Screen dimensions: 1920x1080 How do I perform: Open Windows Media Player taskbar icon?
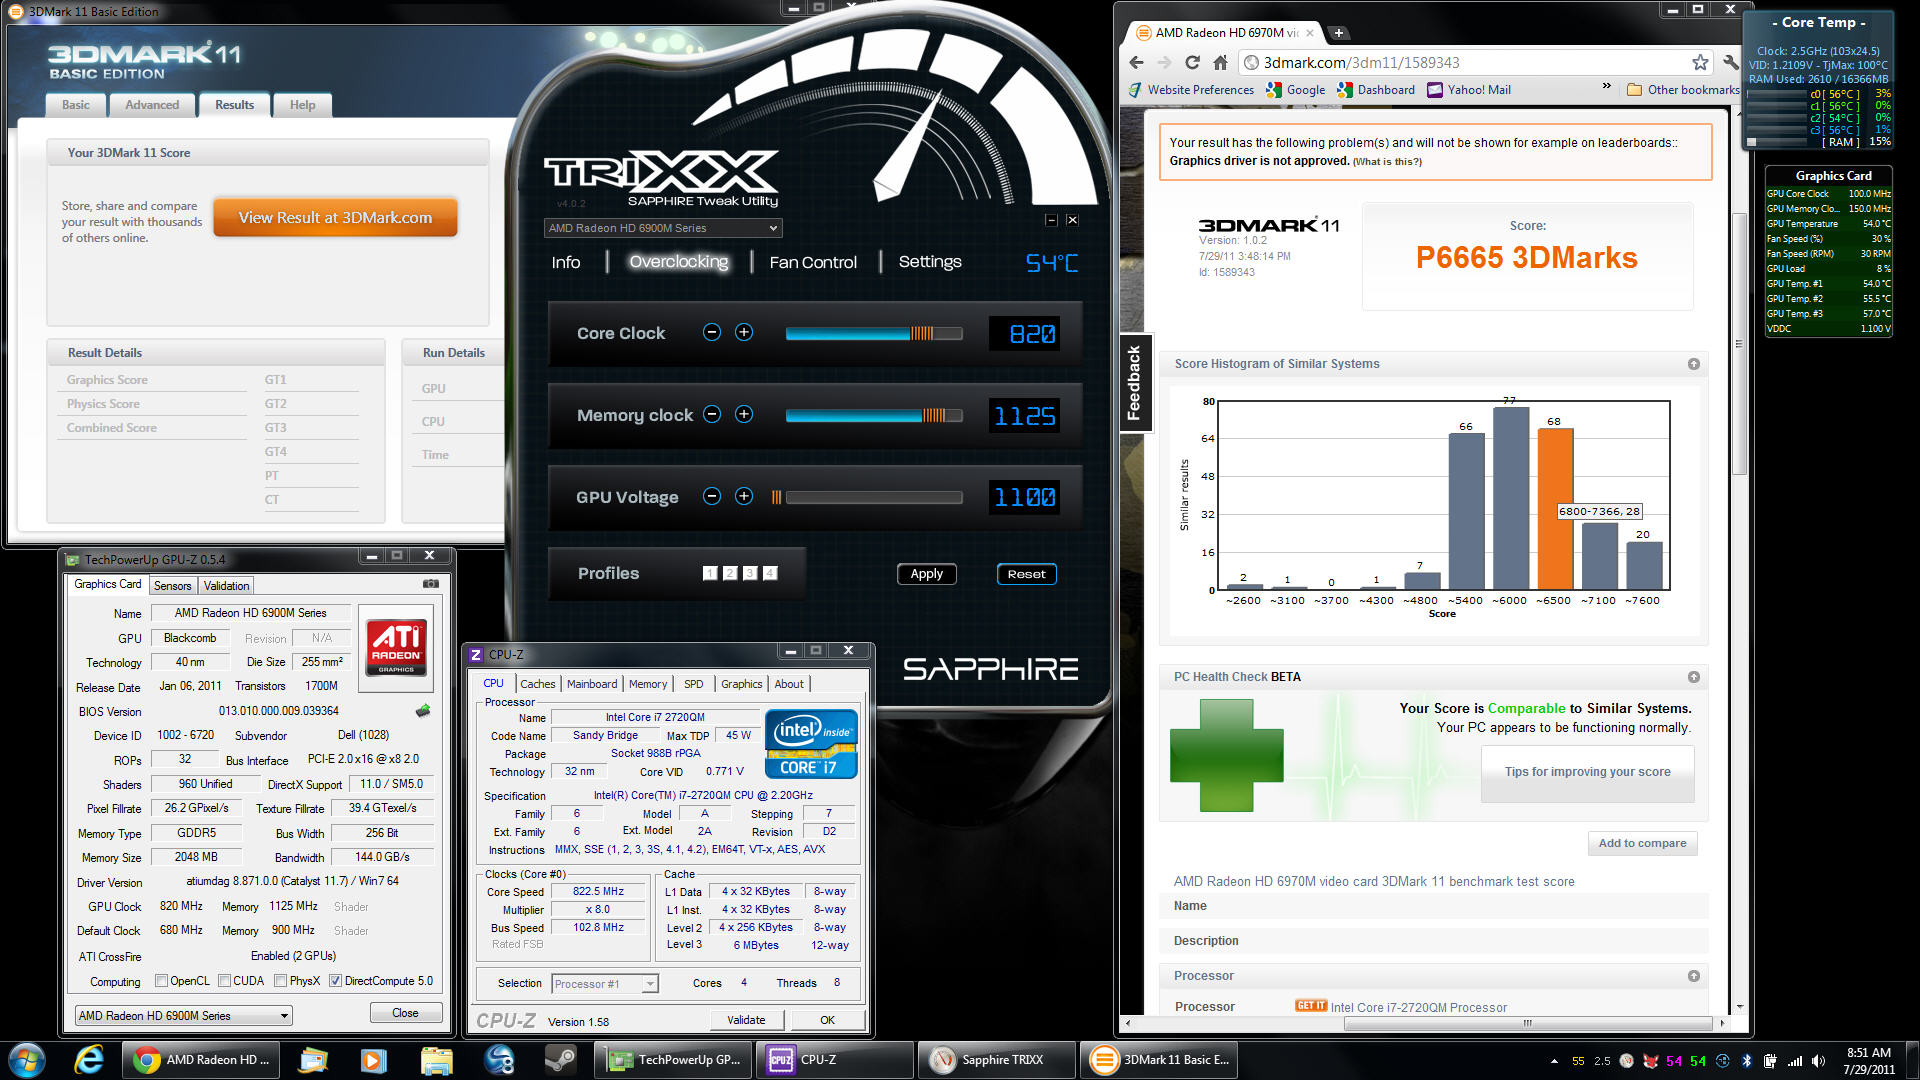tap(373, 1059)
